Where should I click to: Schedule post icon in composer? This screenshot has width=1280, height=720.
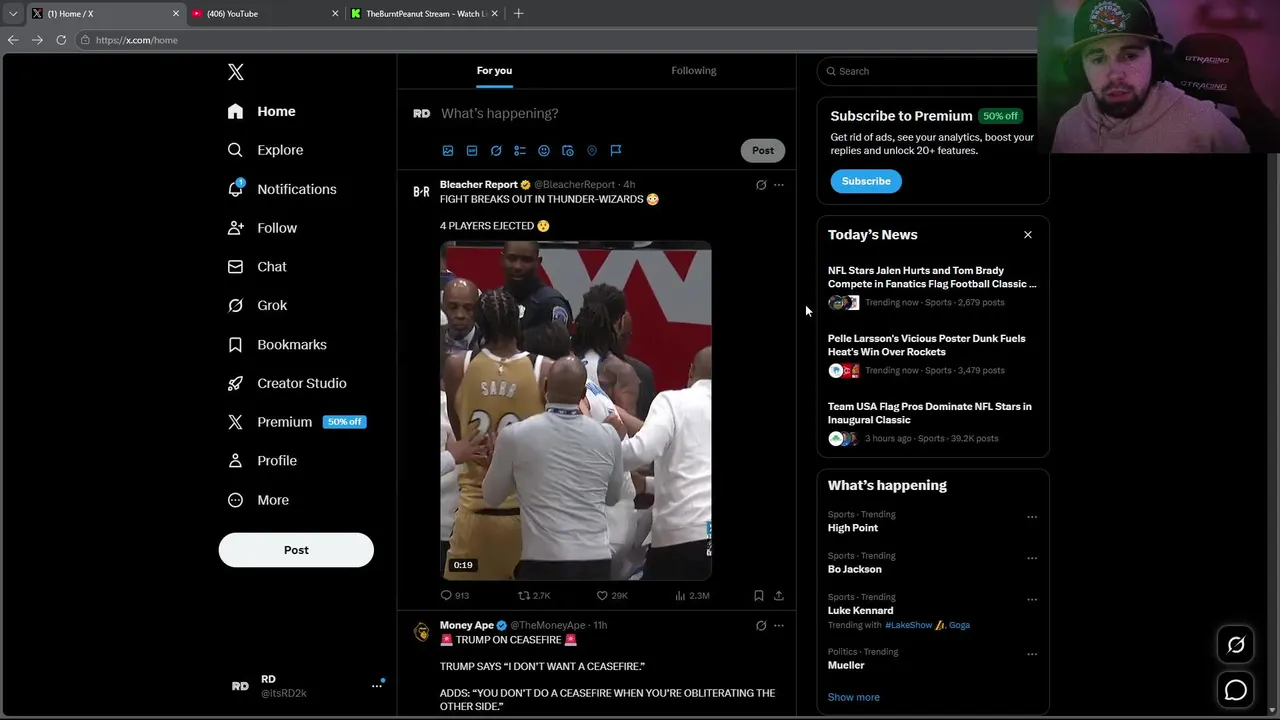coord(568,151)
